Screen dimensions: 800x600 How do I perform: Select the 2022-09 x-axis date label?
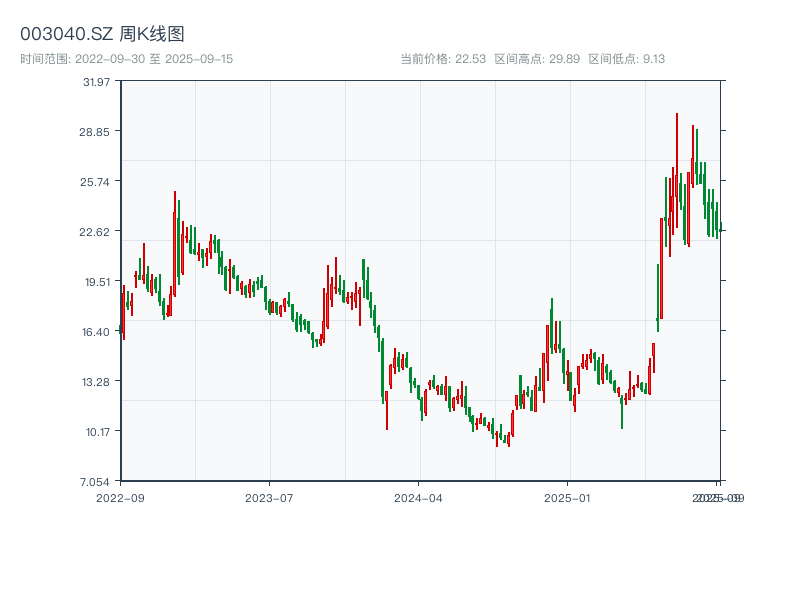coord(120,497)
